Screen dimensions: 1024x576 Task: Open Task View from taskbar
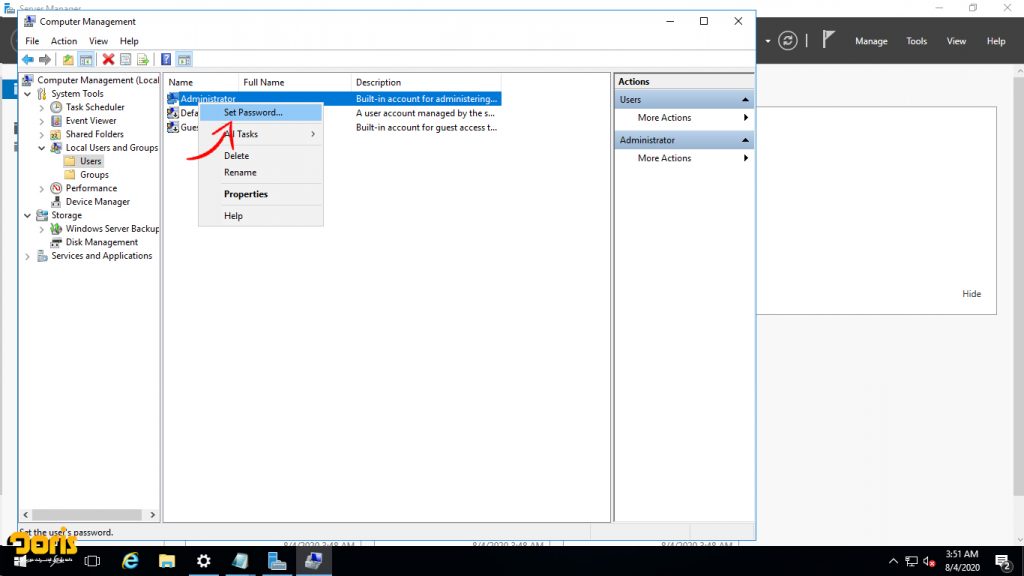coord(92,561)
